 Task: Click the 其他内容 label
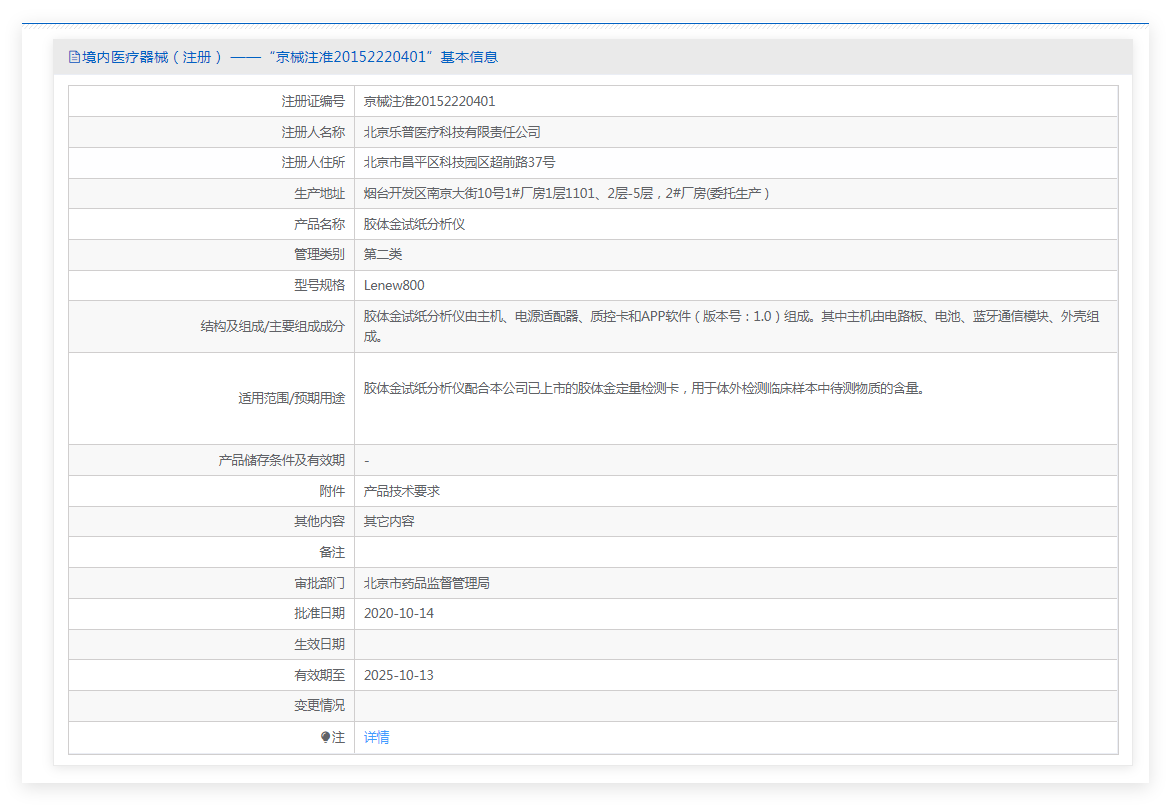tap(320, 521)
